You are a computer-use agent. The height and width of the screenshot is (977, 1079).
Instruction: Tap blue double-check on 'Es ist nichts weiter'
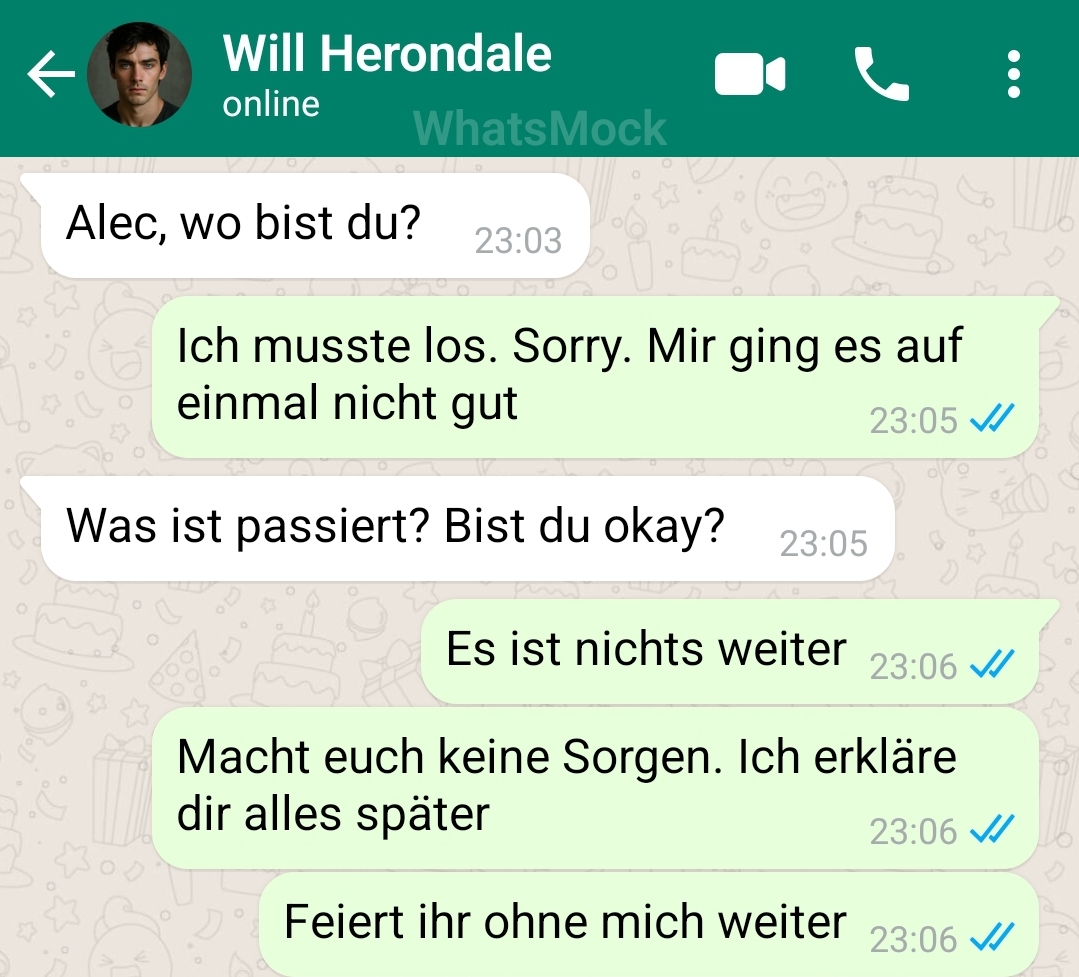click(x=992, y=663)
